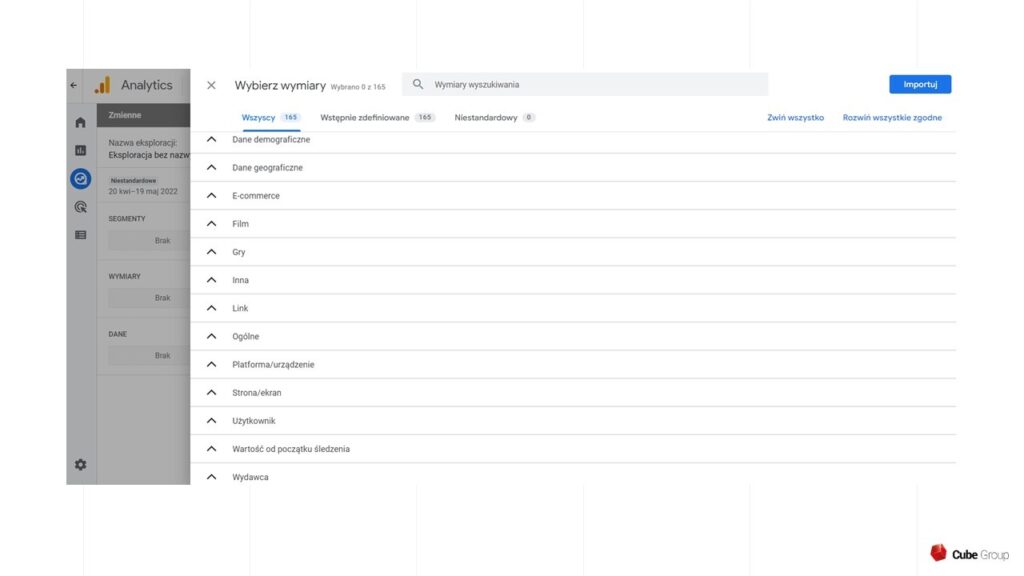Viewport: 1024px width, 576px height.
Task: Collapse the Dane geograficzne chevron
Action: tap(211, 167)
